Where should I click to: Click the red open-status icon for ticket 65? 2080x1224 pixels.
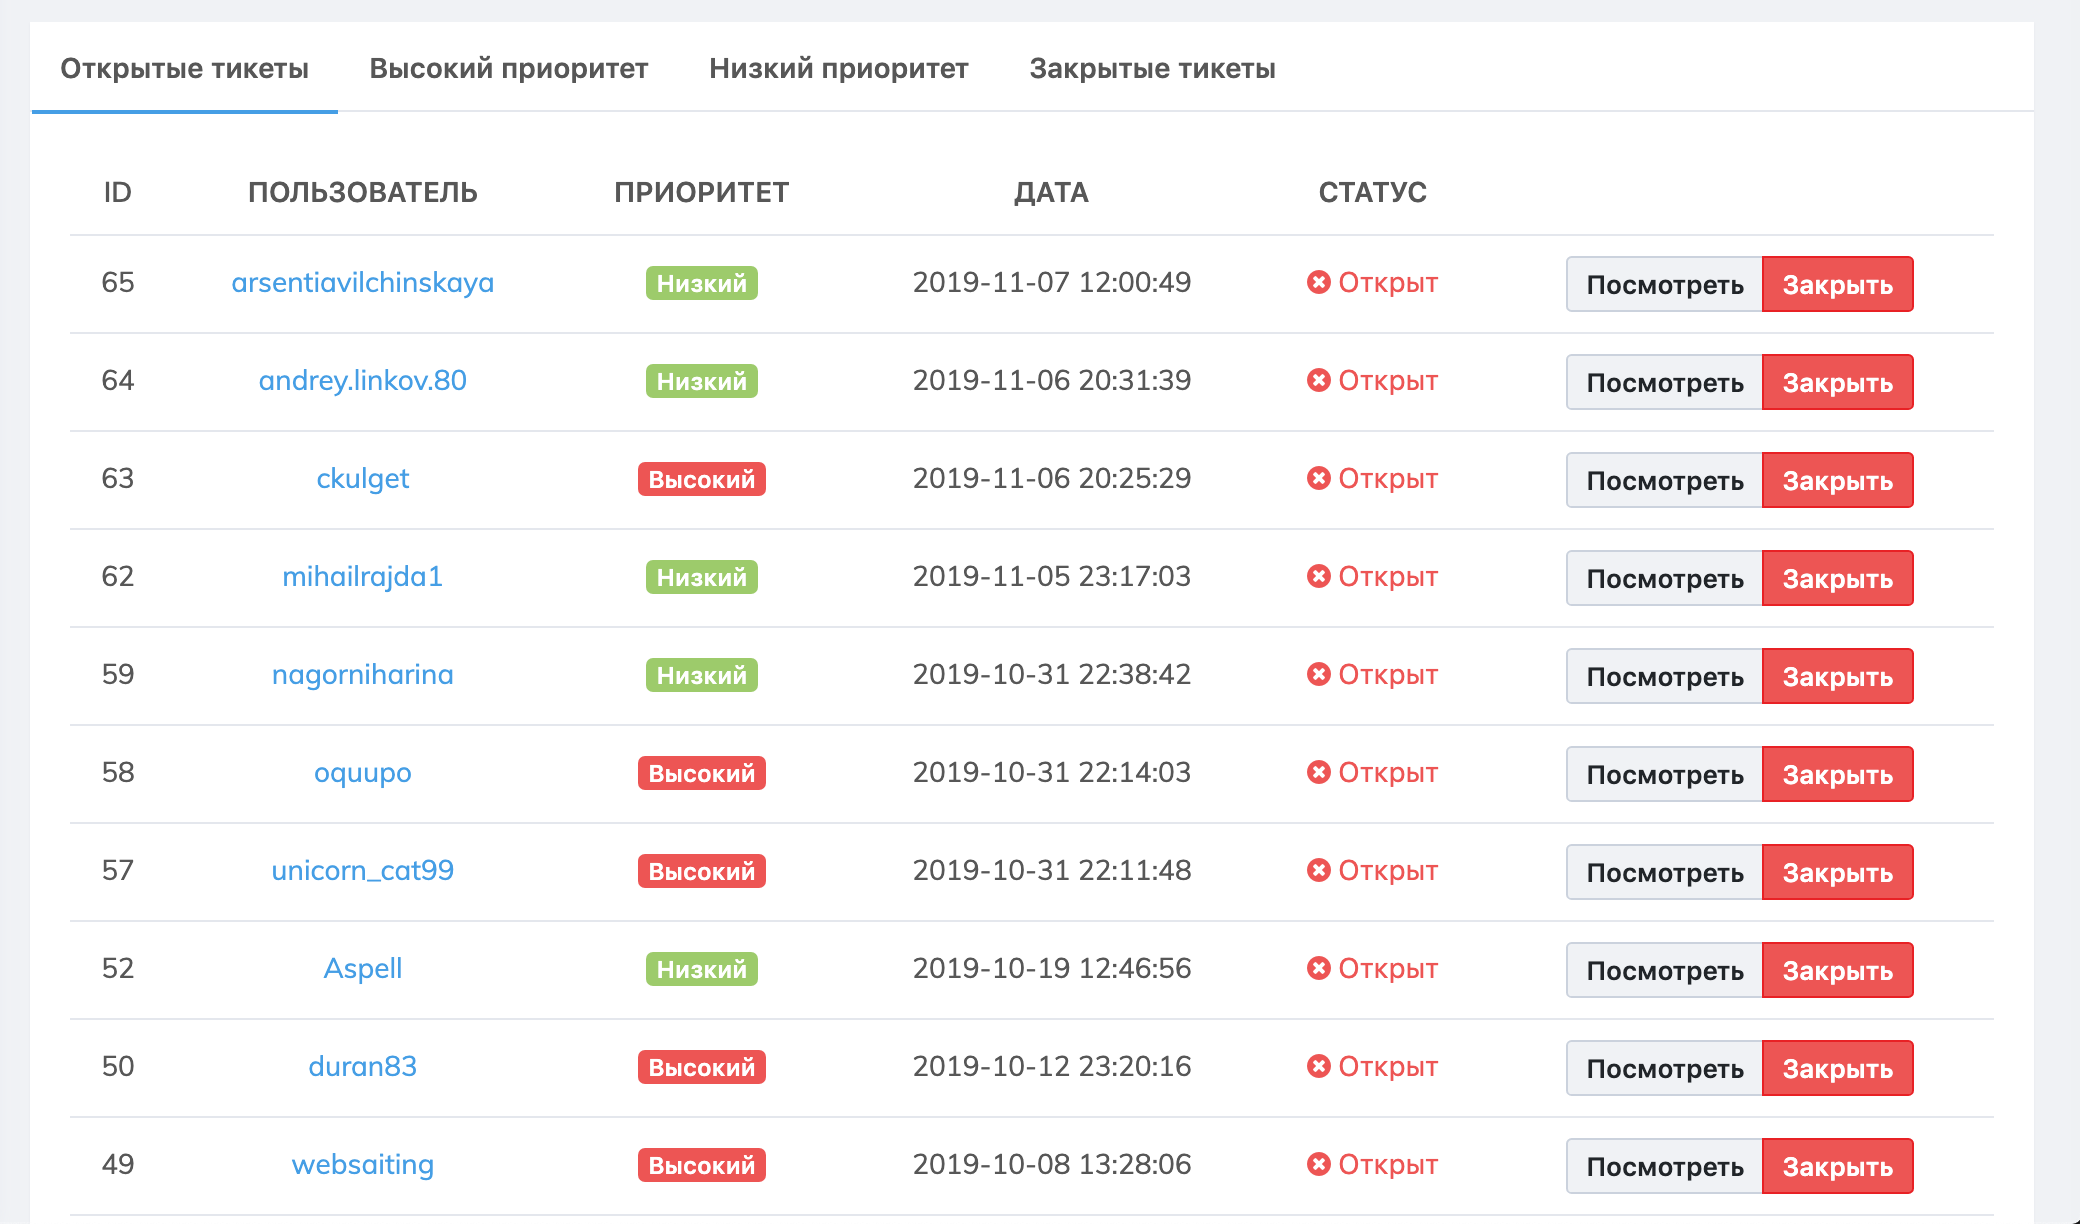[x=1318, y=282]
